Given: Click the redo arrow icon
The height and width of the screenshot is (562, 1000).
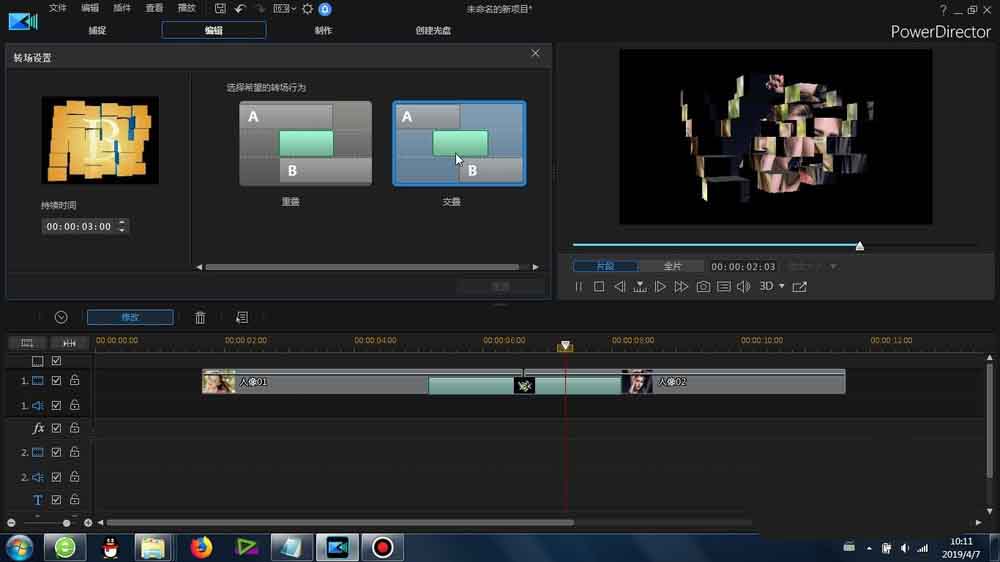Looking at the screenshot, I should [x=260, y=8].
